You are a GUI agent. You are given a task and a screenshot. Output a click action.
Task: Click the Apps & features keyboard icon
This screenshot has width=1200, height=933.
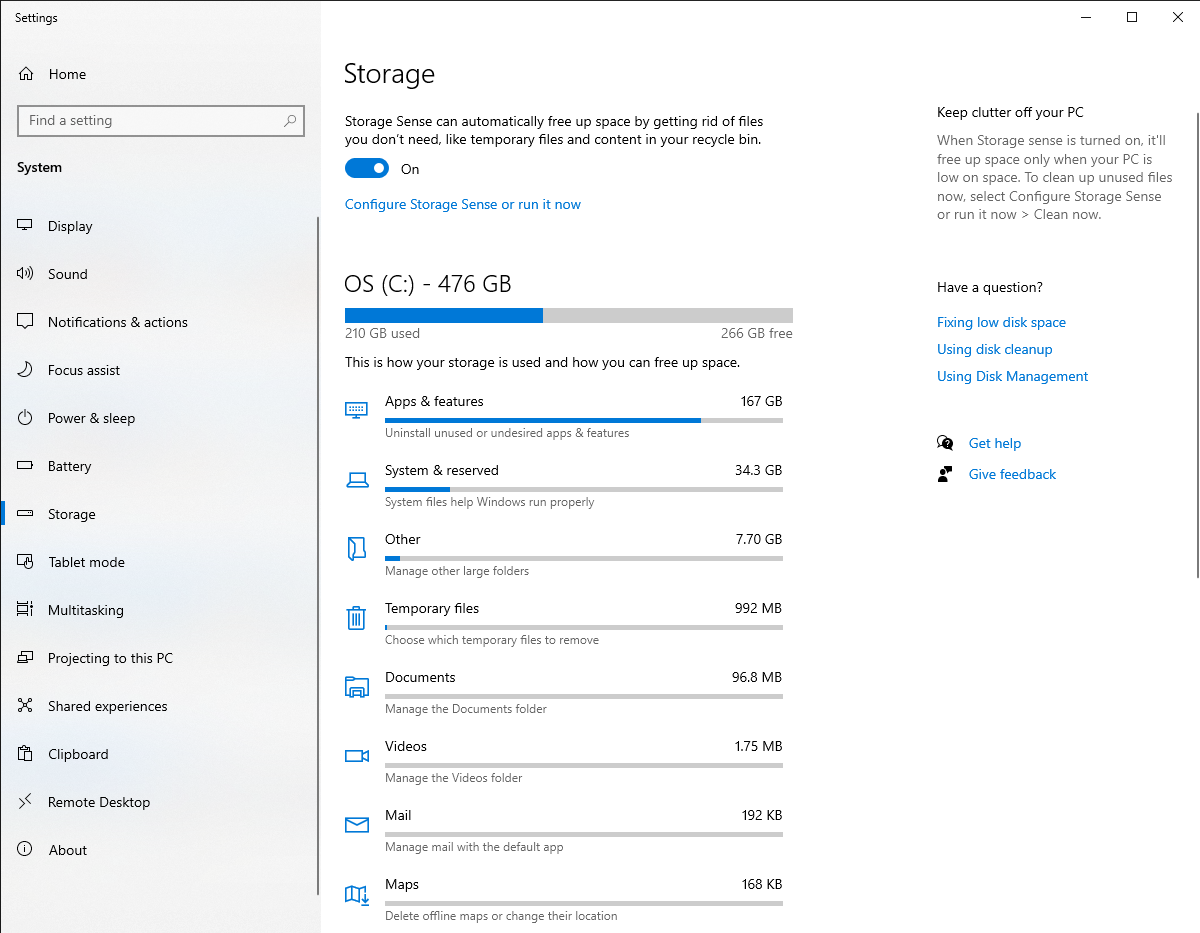tap(357, 410)
